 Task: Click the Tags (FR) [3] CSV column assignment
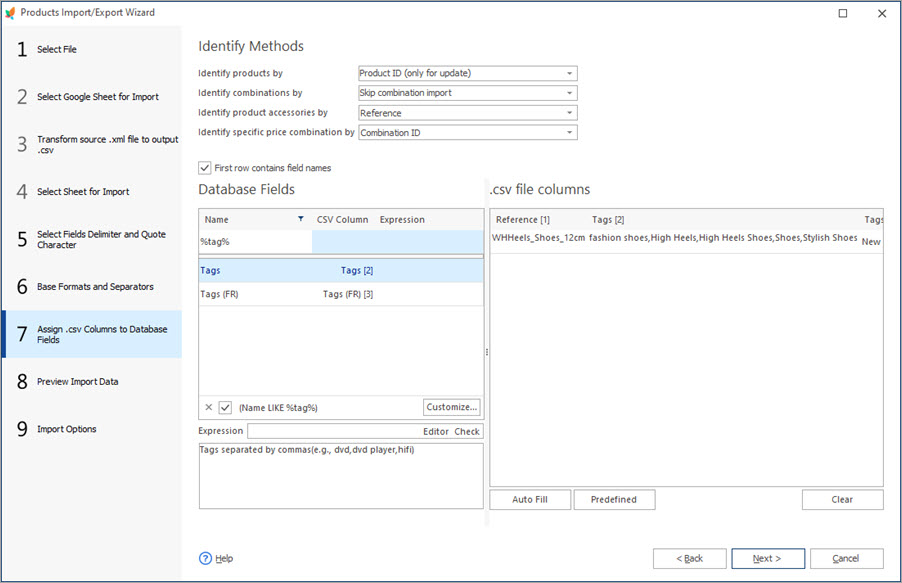click(347, 294)
